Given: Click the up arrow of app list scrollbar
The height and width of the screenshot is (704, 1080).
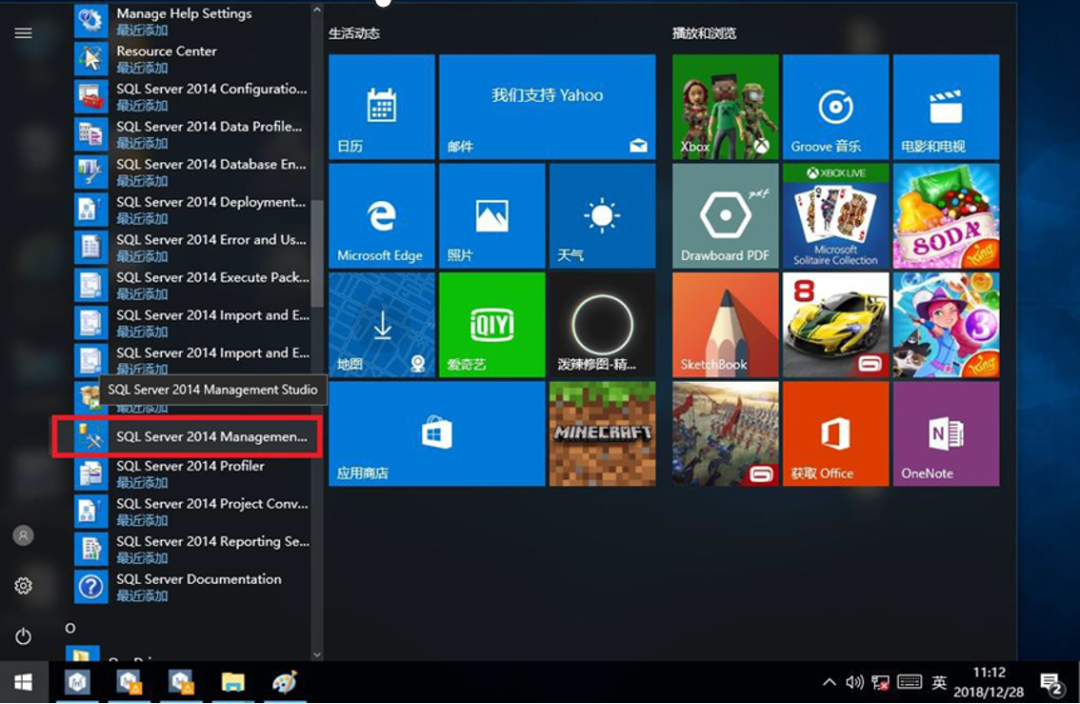Looking at the screenshot, I should [317, 10].
